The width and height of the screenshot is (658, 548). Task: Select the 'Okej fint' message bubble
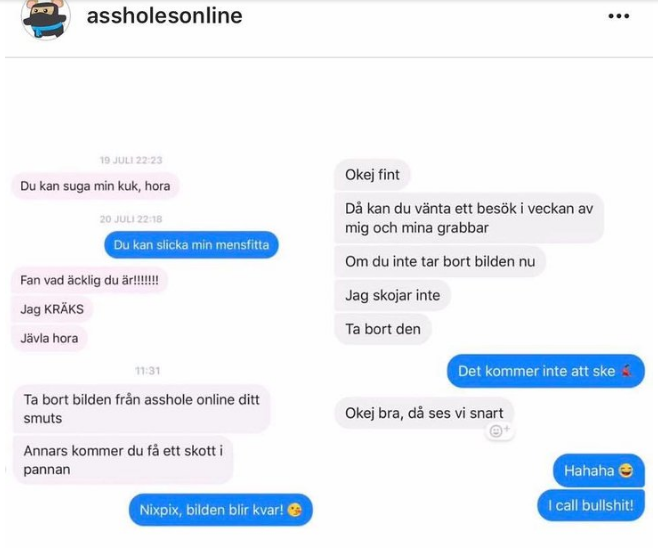[372, 175]
